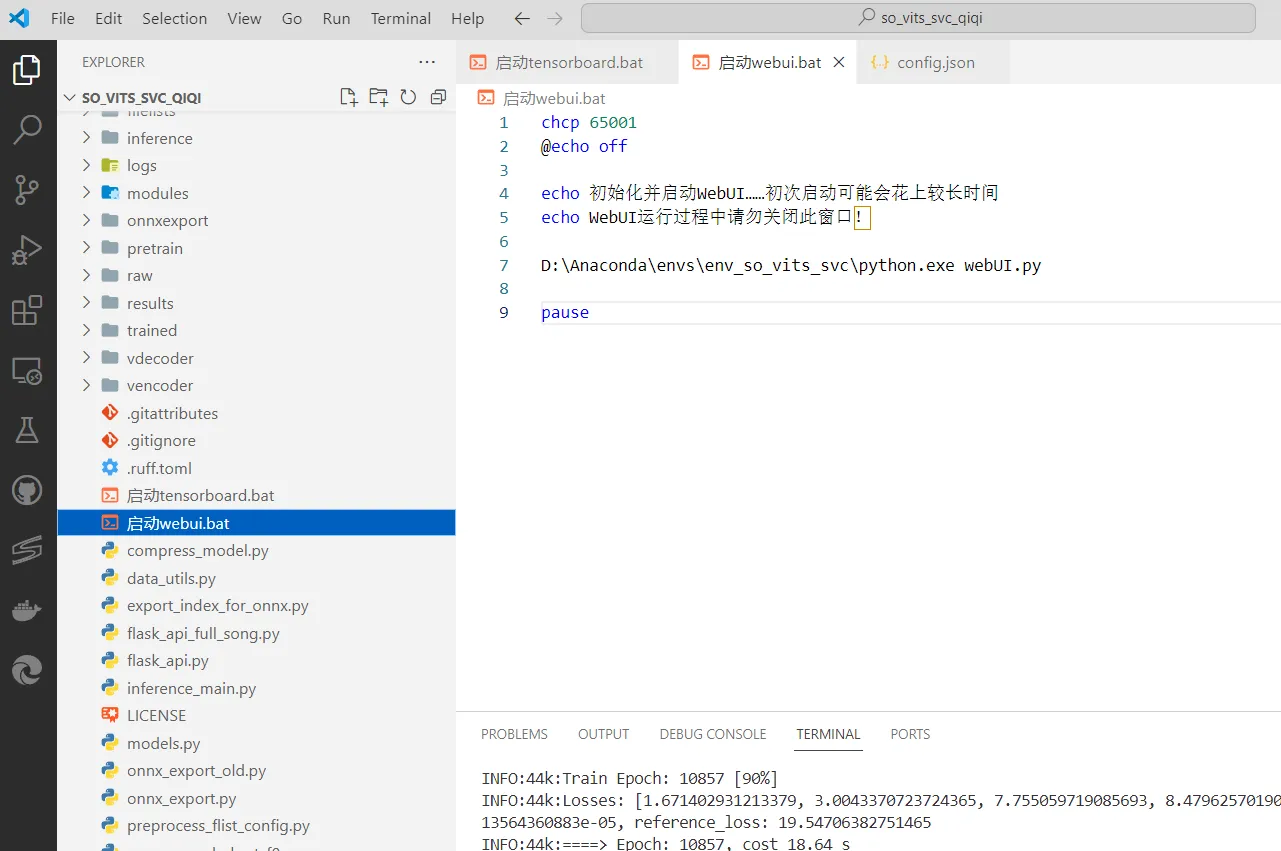1281x851 pixels.
Task: Open Explorer more actions ellipsis
Action: point(427,62)
